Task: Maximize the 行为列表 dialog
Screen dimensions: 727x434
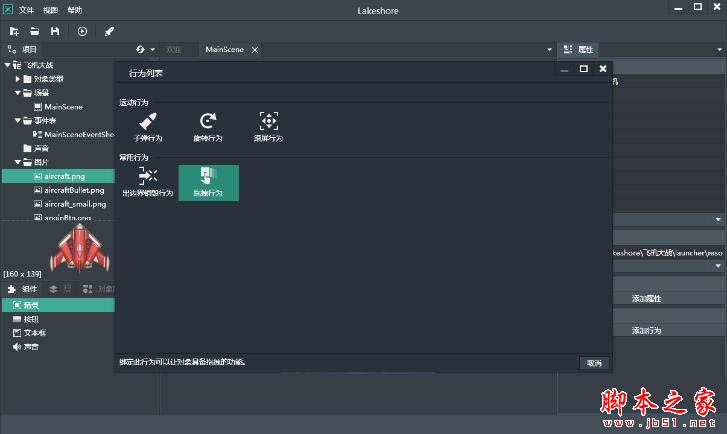Action: (584, 69)
